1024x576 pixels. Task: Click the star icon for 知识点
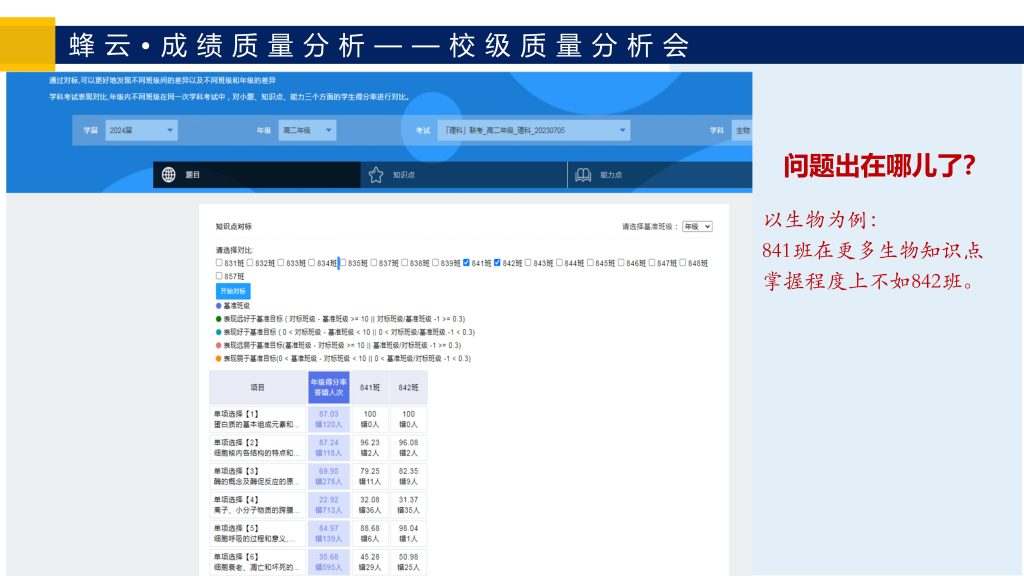click(x=376, y=175)
